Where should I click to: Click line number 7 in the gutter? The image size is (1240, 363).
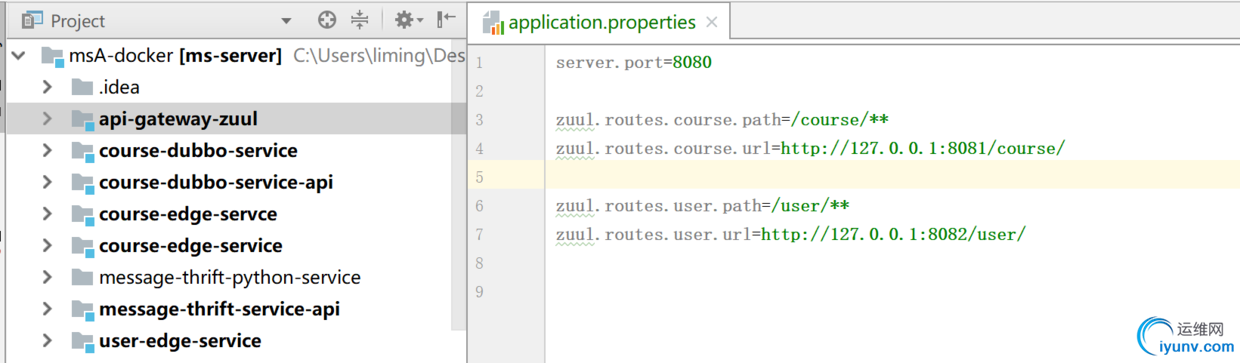click(479, 234)
